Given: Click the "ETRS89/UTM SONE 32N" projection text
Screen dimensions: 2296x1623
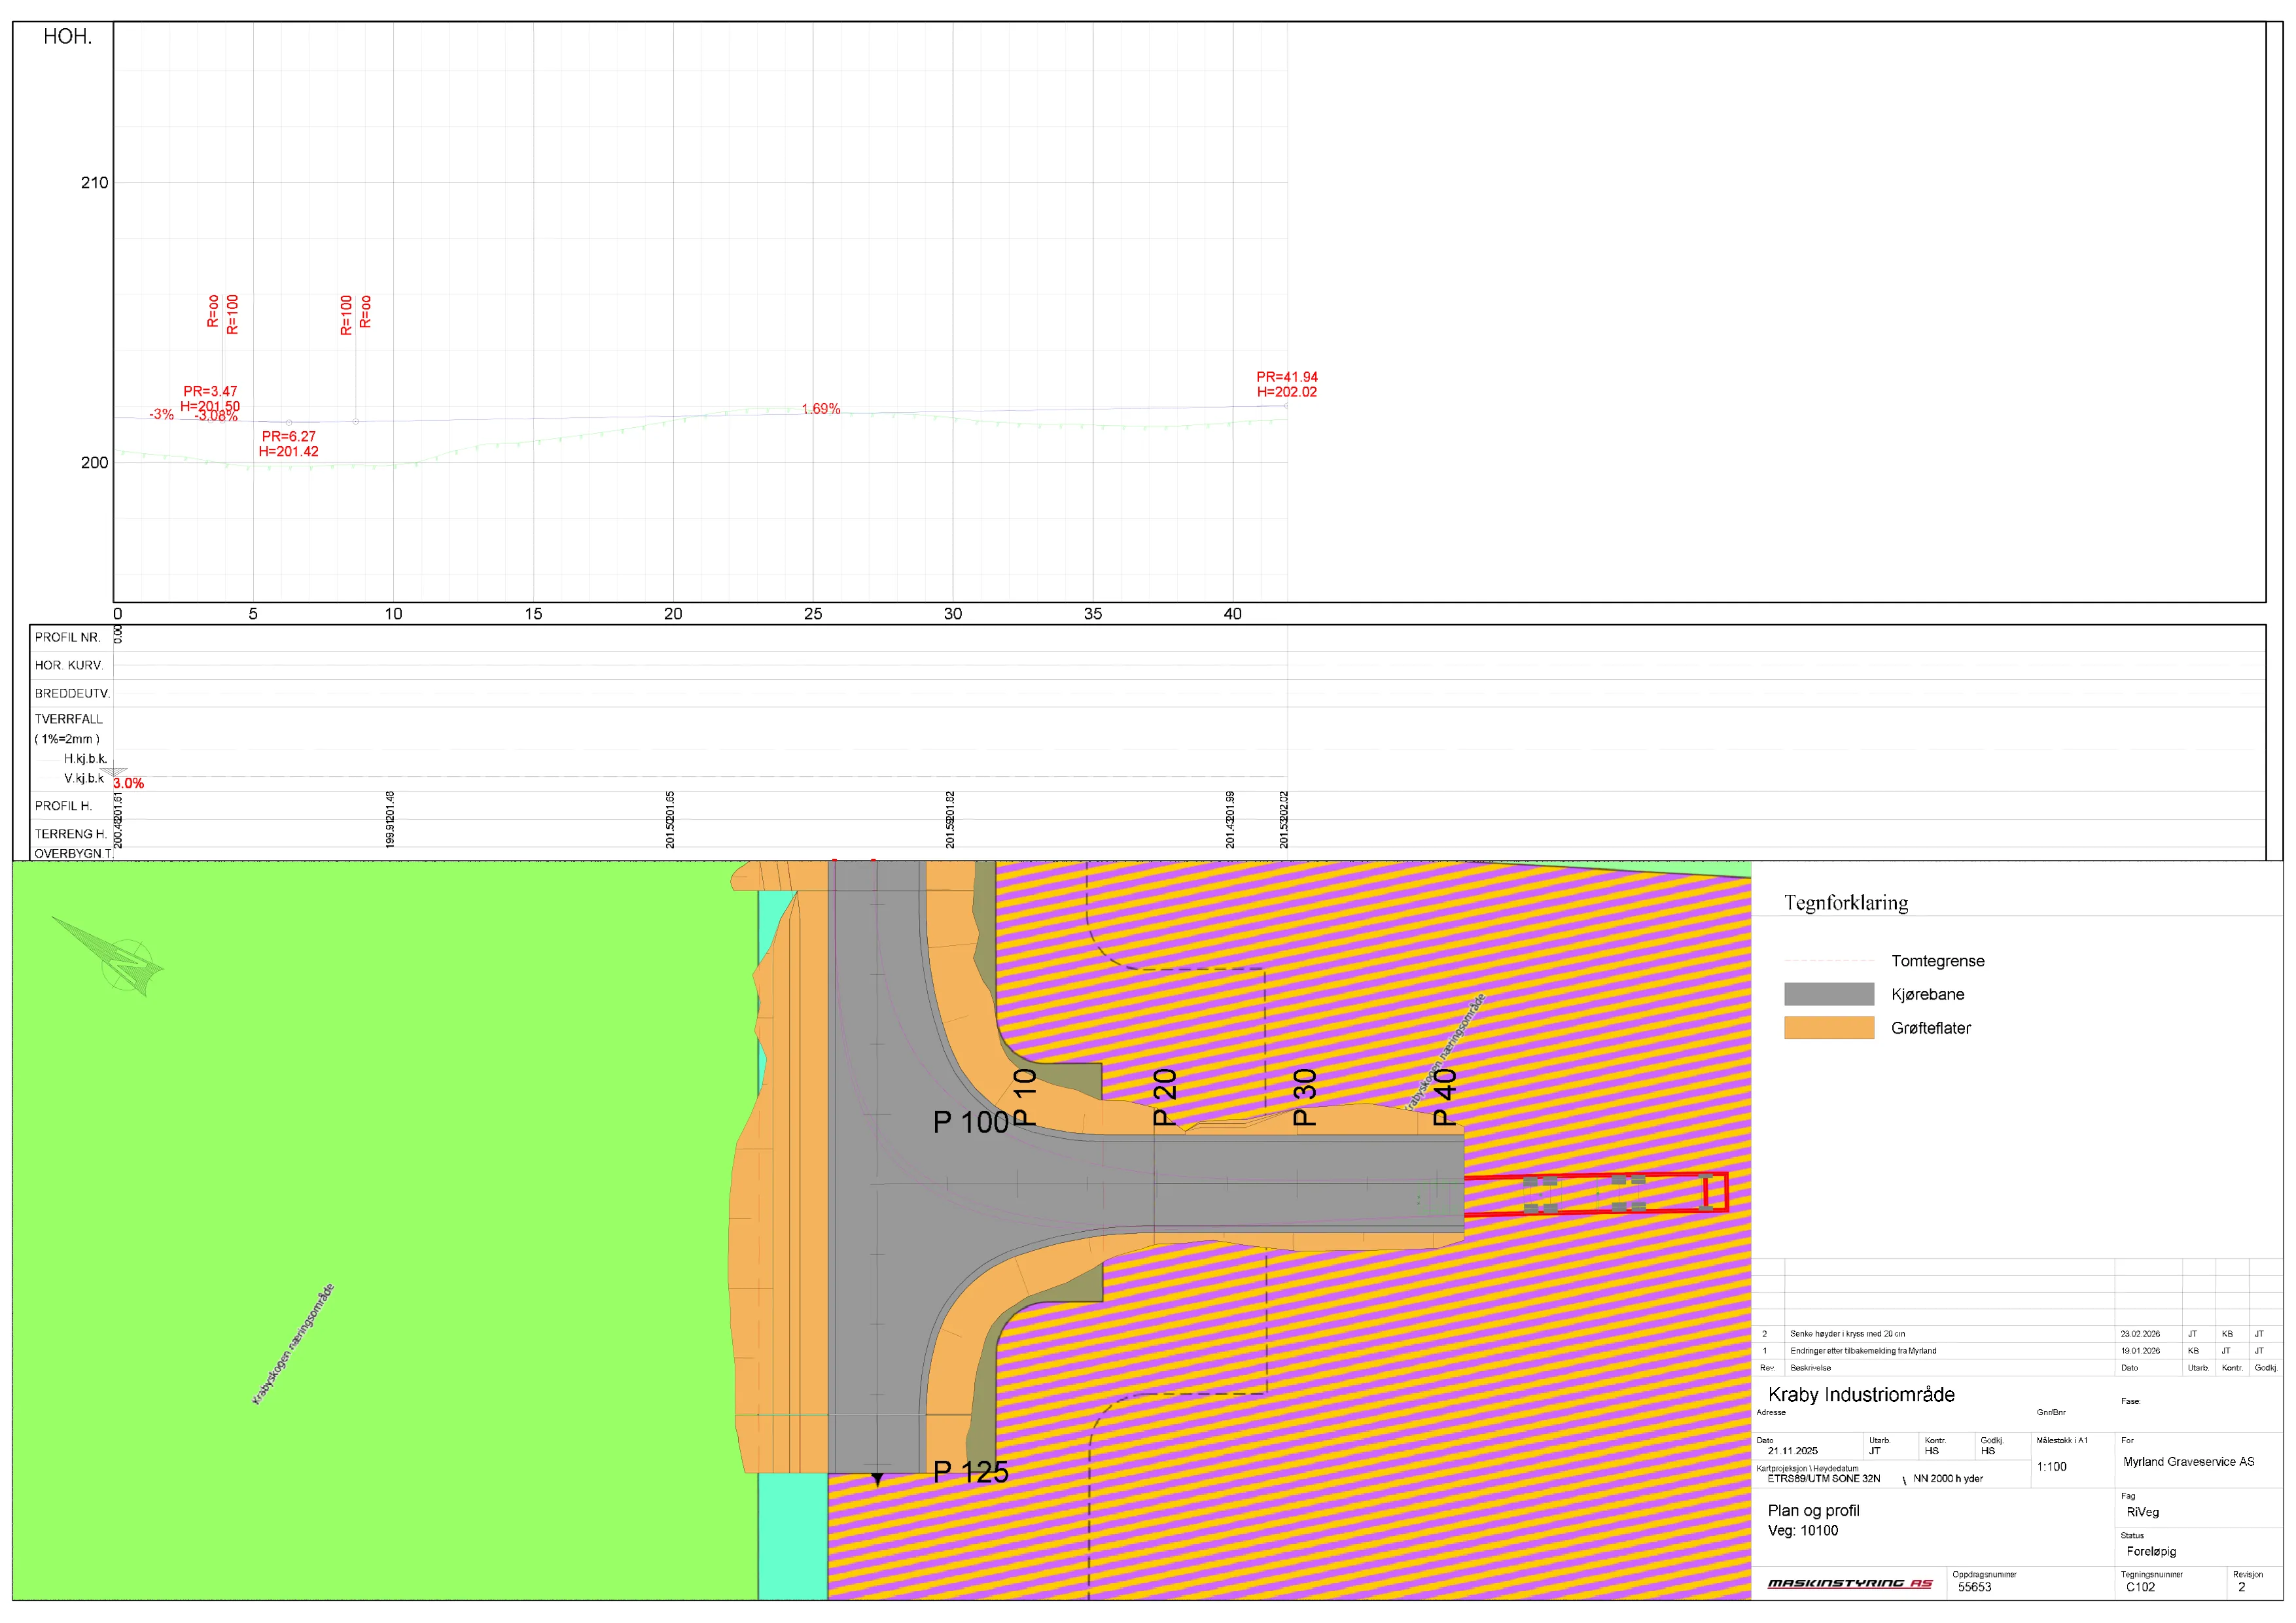Looking at the screenshot, I should [1823, 1479].
